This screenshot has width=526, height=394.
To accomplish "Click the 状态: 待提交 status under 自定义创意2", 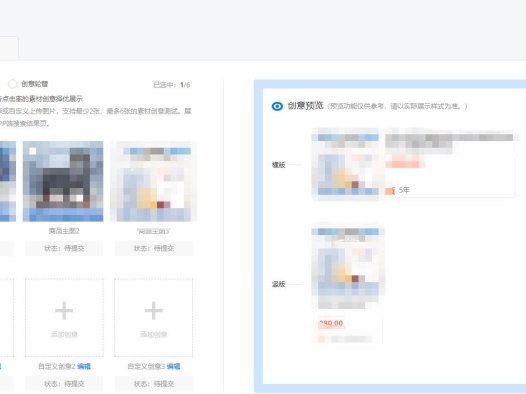I will coord(64,384).
